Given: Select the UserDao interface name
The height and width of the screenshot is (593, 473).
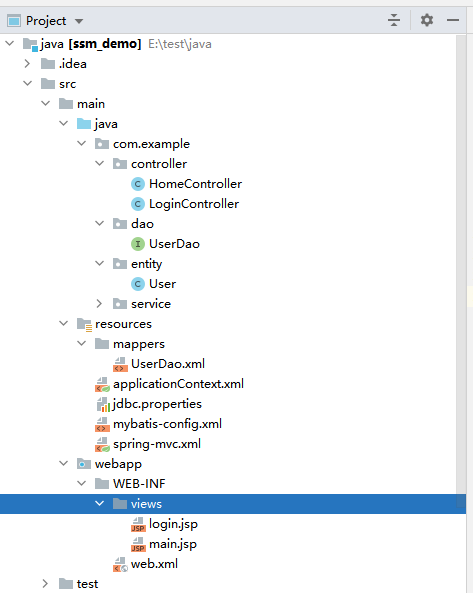Looking at the screenshot, I should (x=174, y=244).
